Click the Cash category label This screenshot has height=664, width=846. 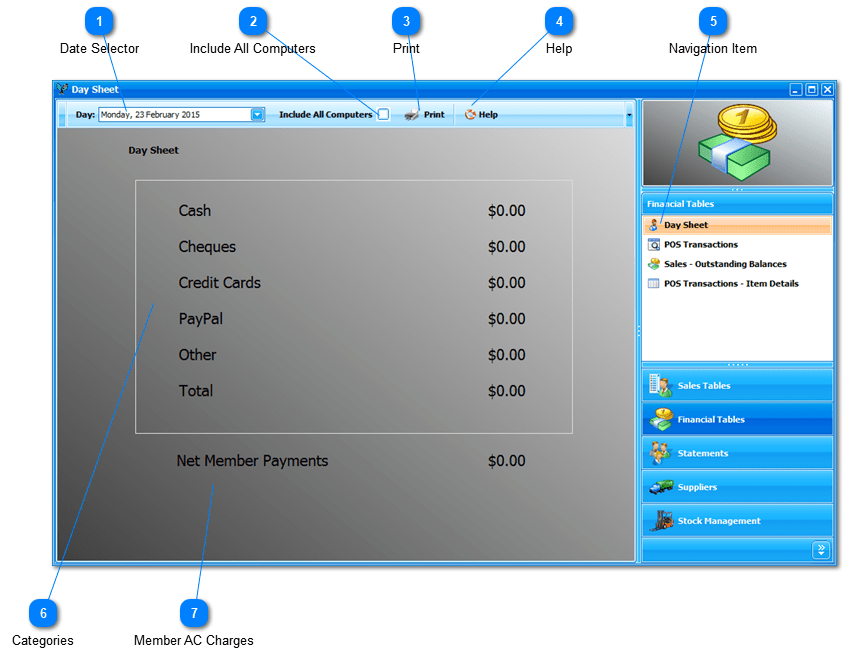click(x=195, y=210)
